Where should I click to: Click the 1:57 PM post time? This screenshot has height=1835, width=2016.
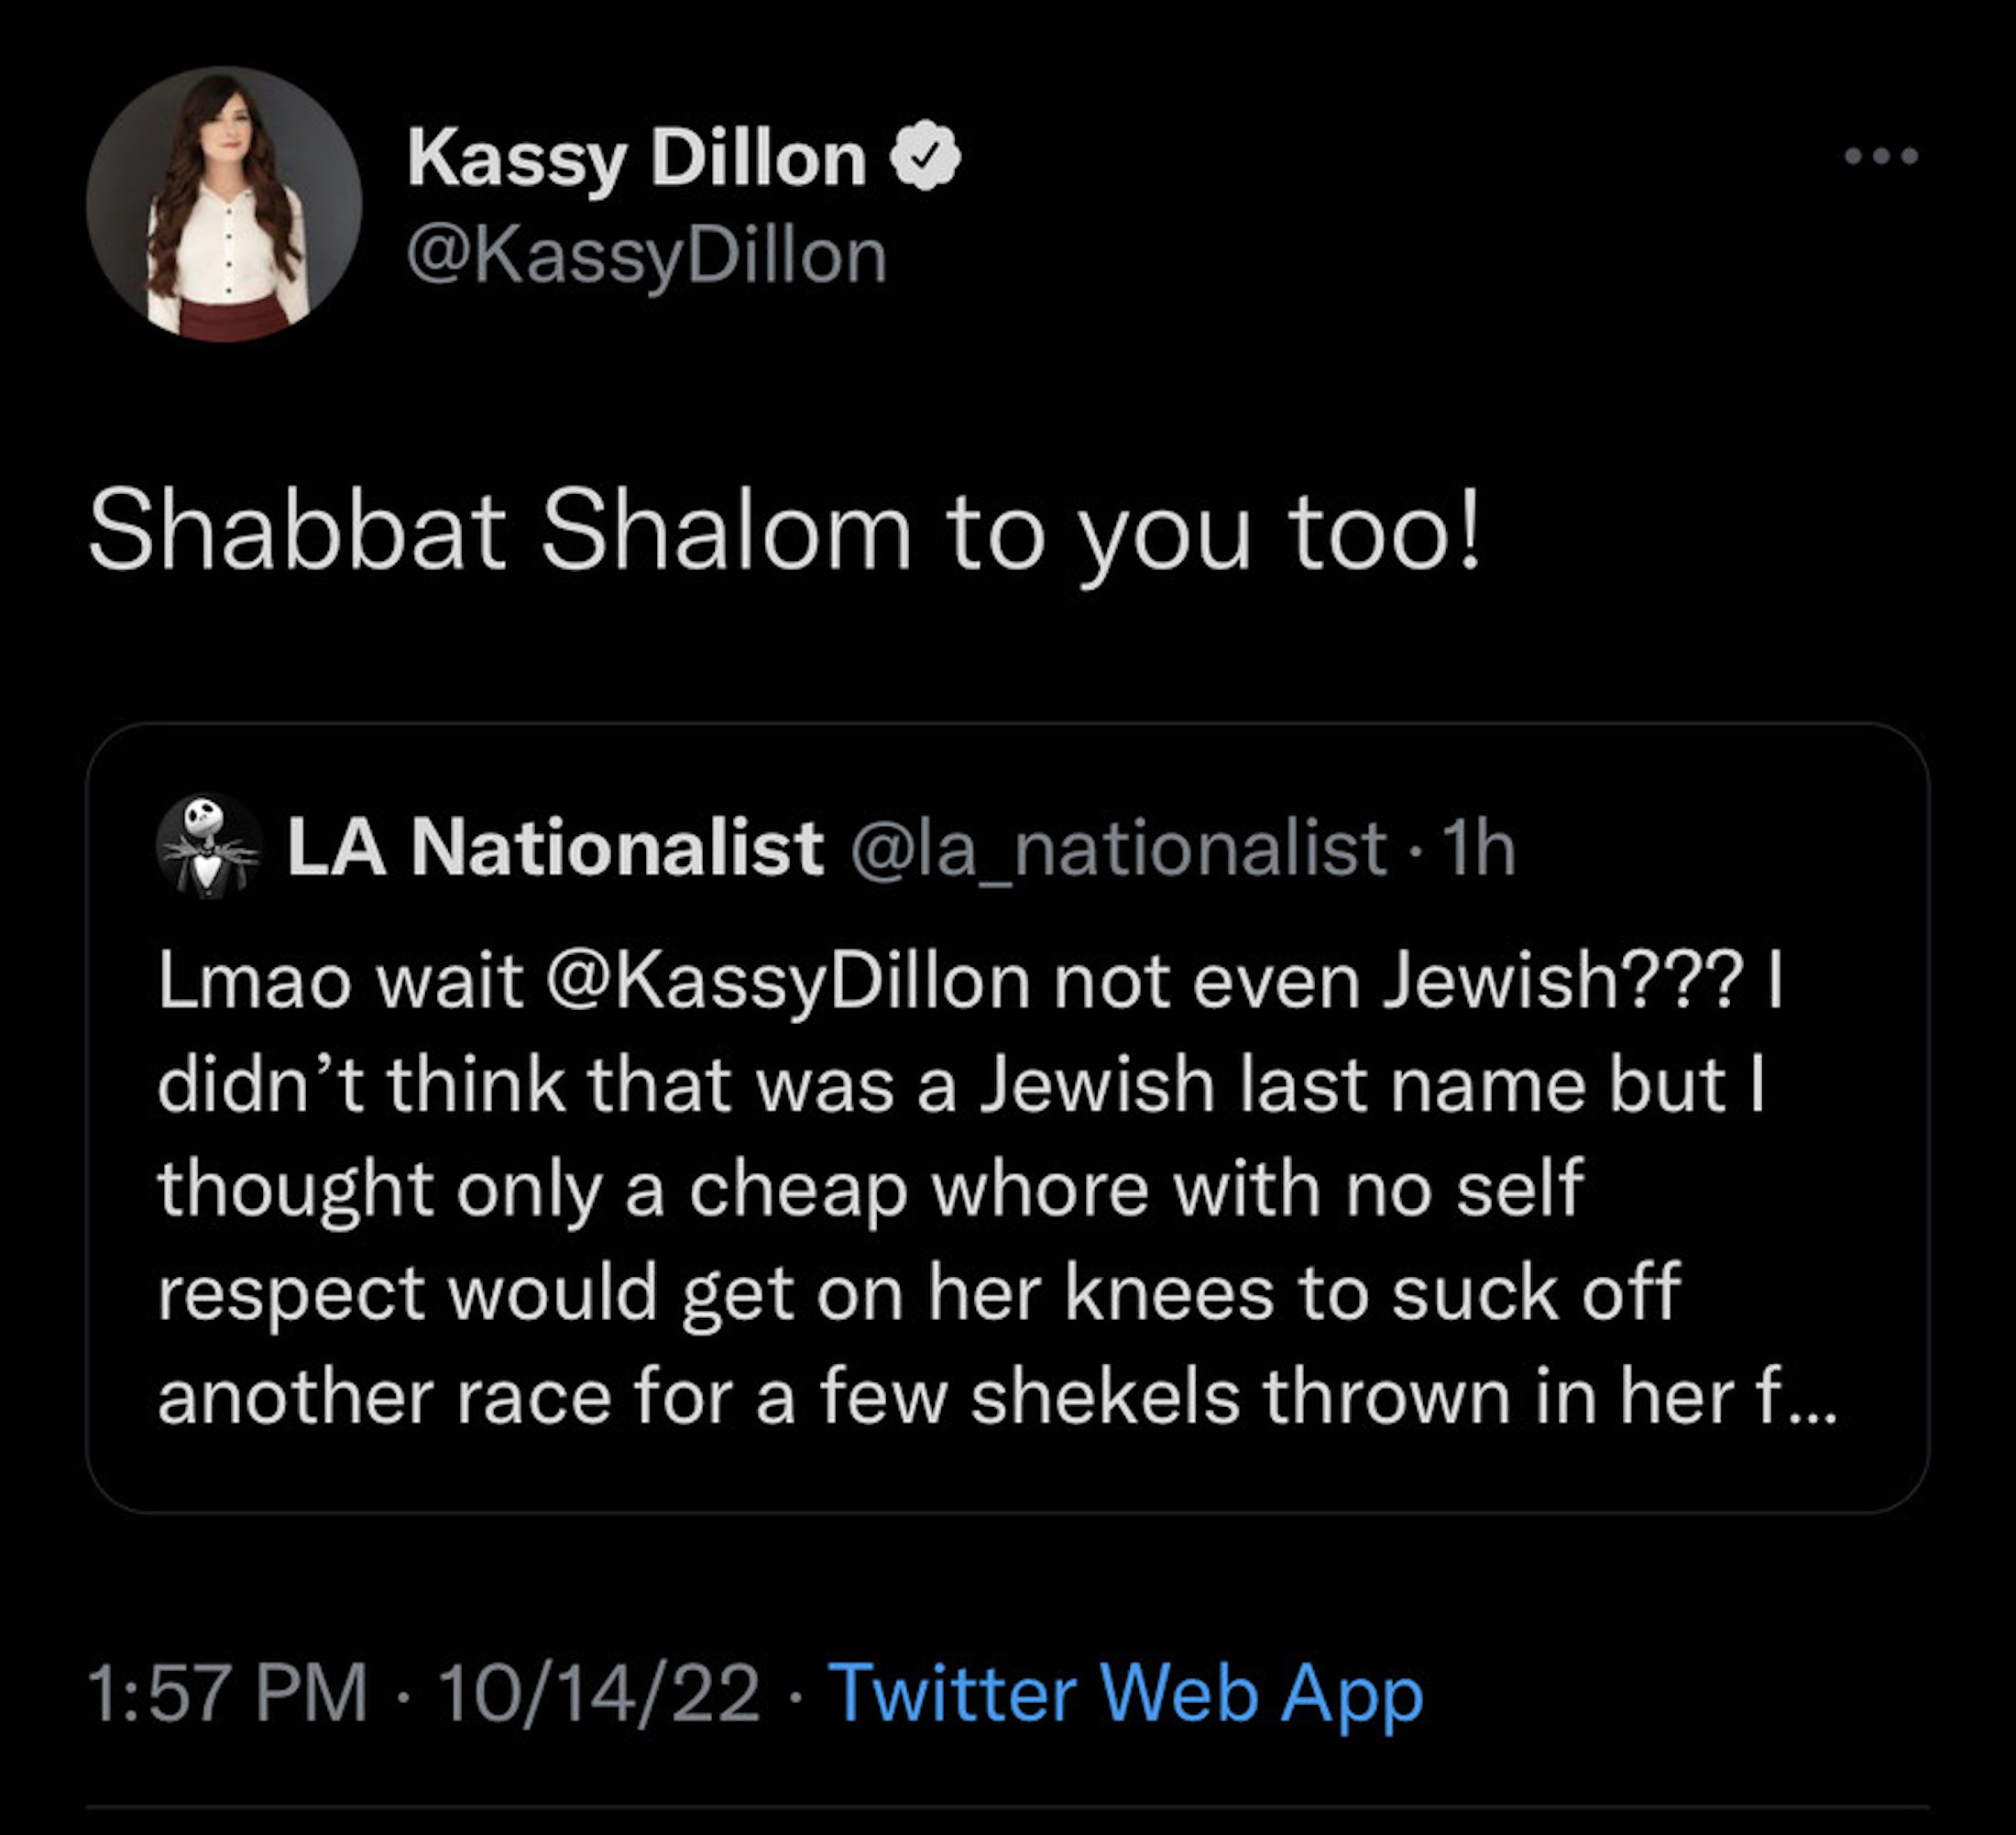pos(228,1693)
